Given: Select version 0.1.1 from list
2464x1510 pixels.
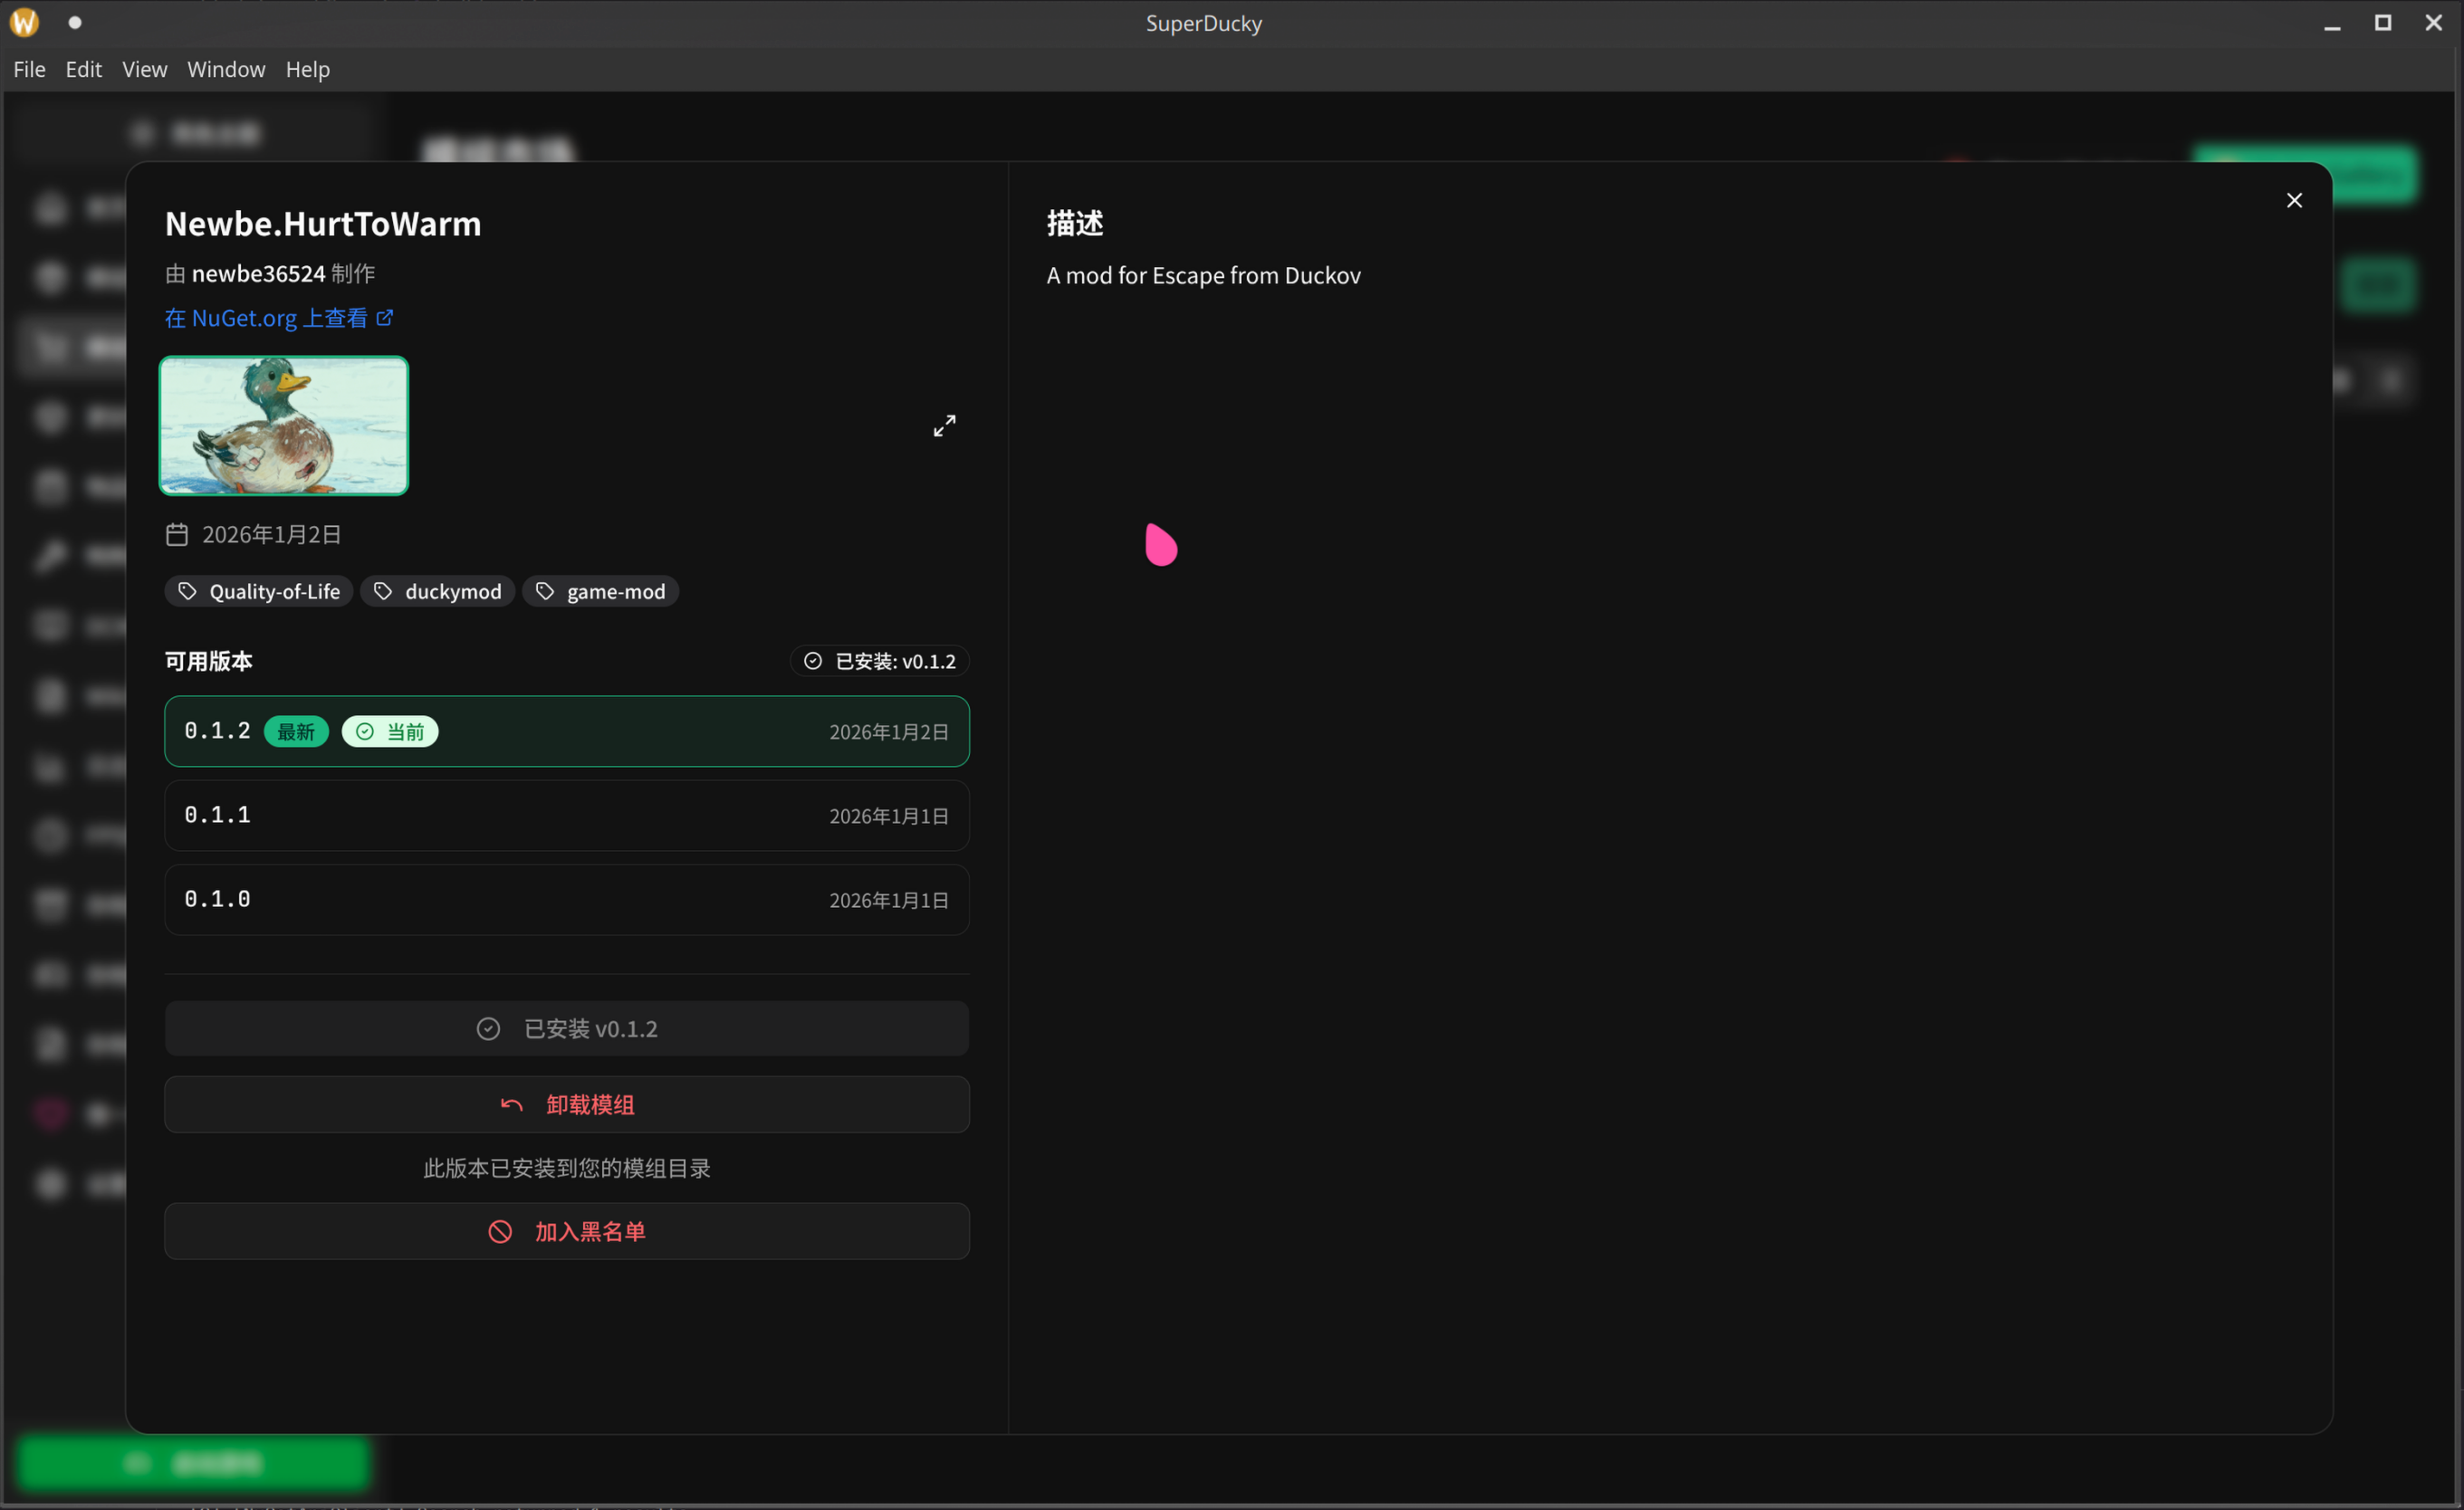Looking at the screenshot, I should [566, 815].
